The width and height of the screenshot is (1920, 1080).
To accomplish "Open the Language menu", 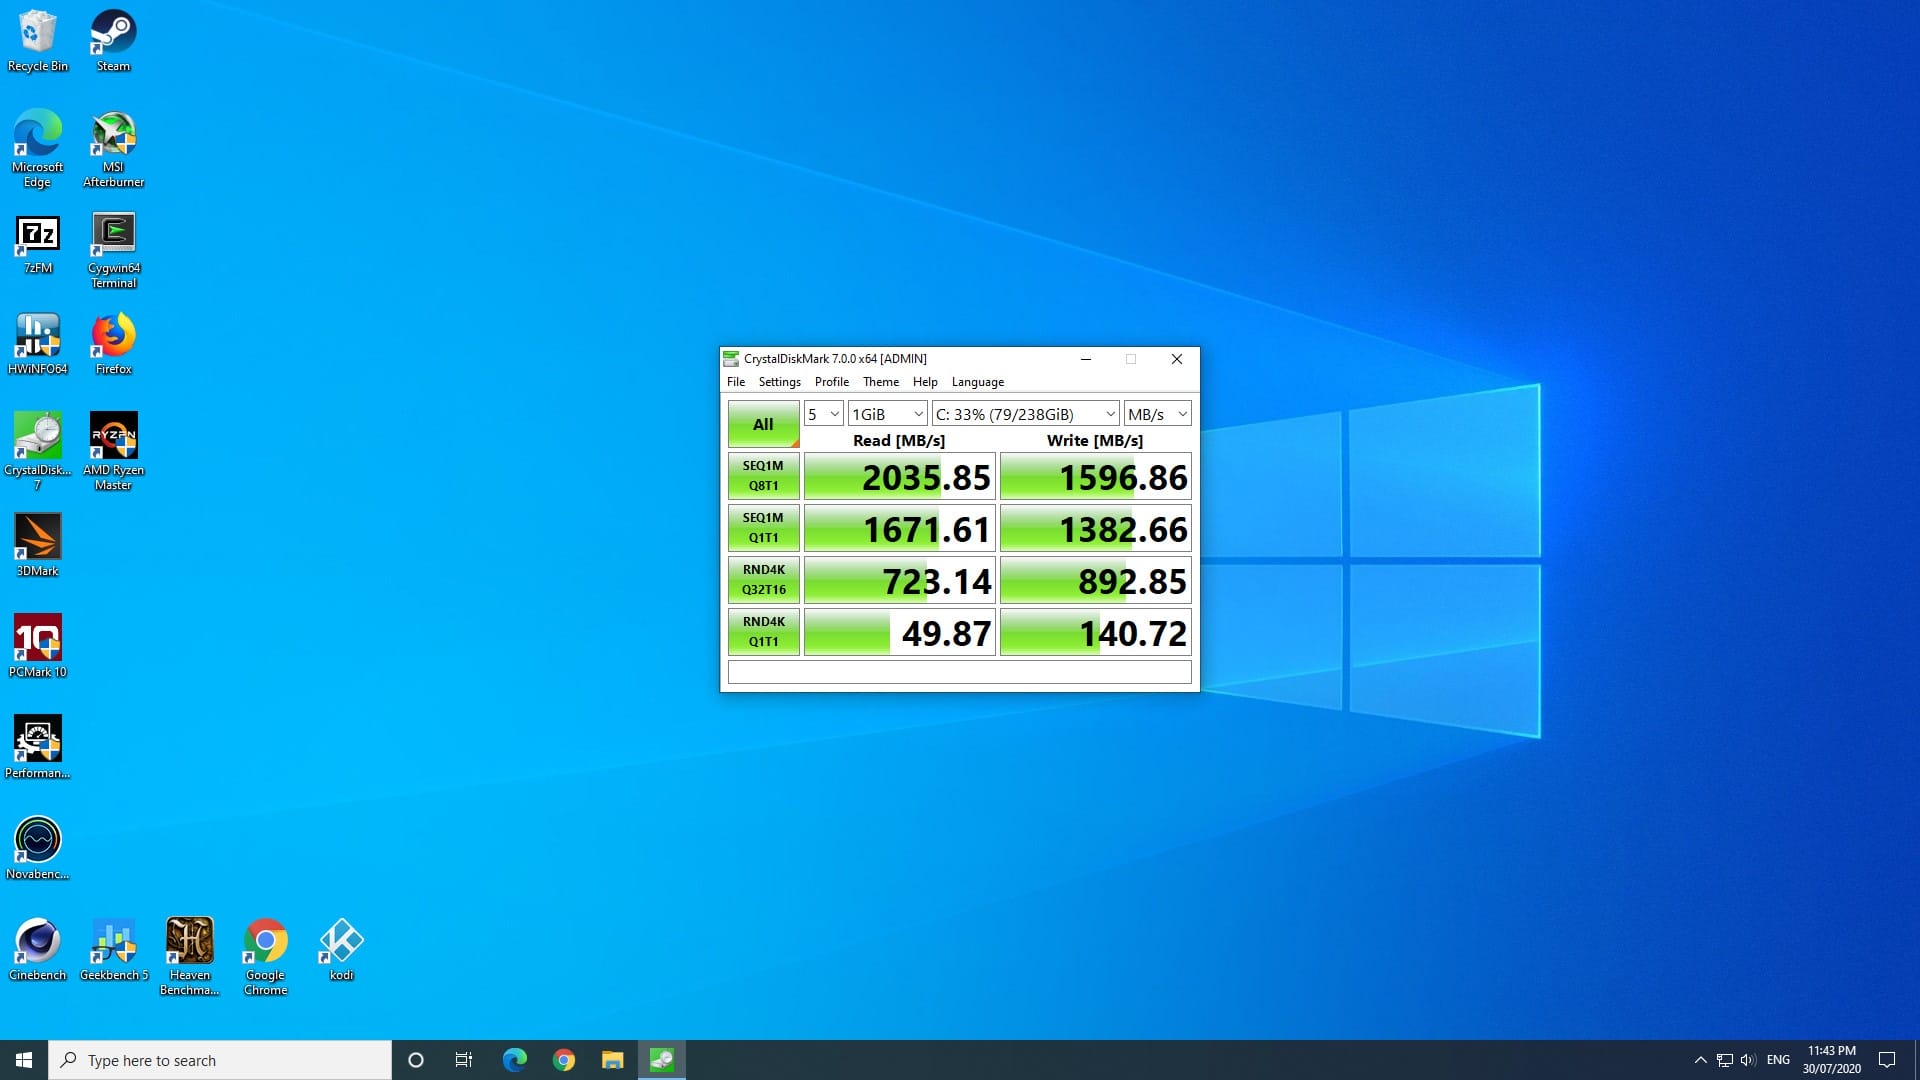I will (978, 382).
